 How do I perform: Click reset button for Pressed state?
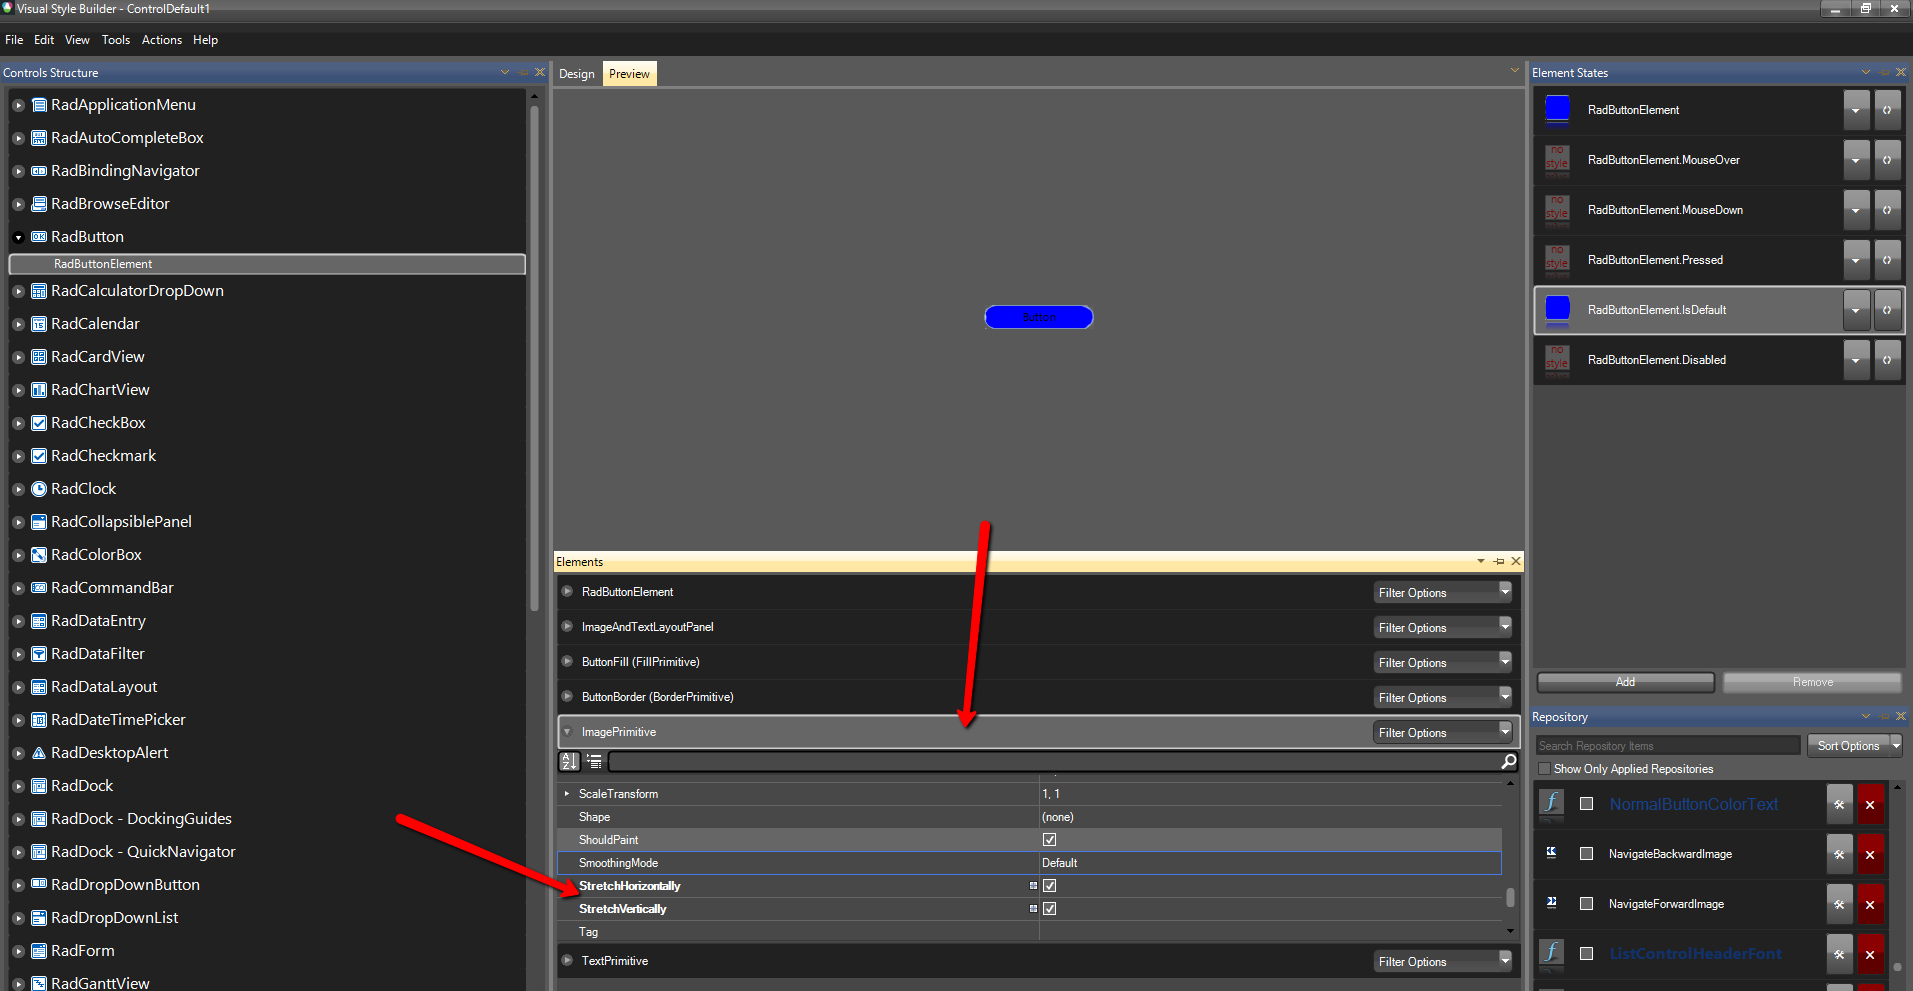click(1887, 260)
